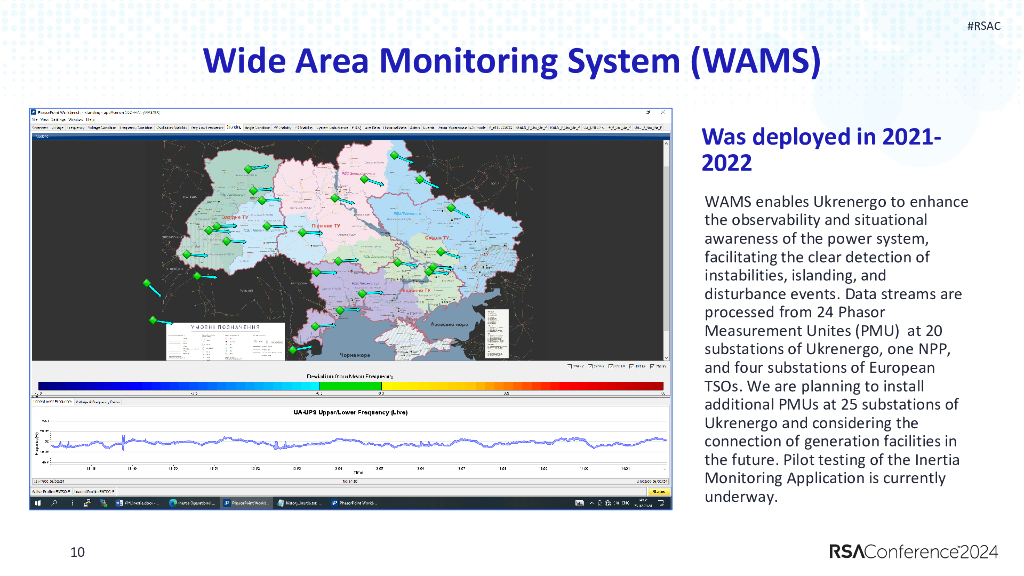
Task: Switch to the Voltage Condition tab
Action: [x=101, y=128]
